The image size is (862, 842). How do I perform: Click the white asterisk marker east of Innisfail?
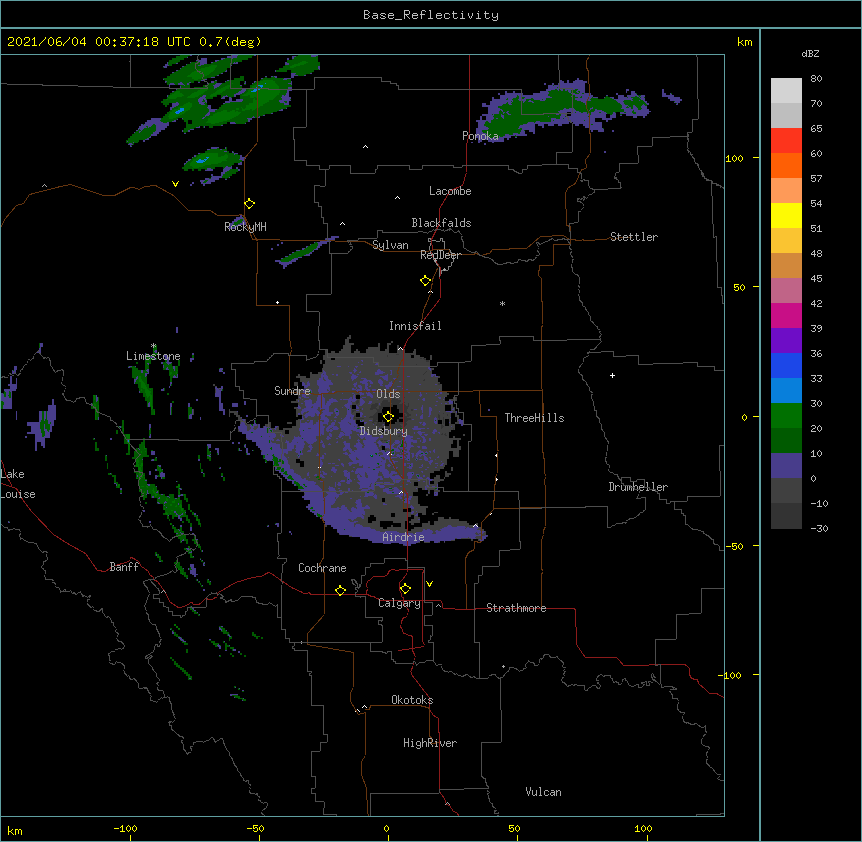point(502,303)
